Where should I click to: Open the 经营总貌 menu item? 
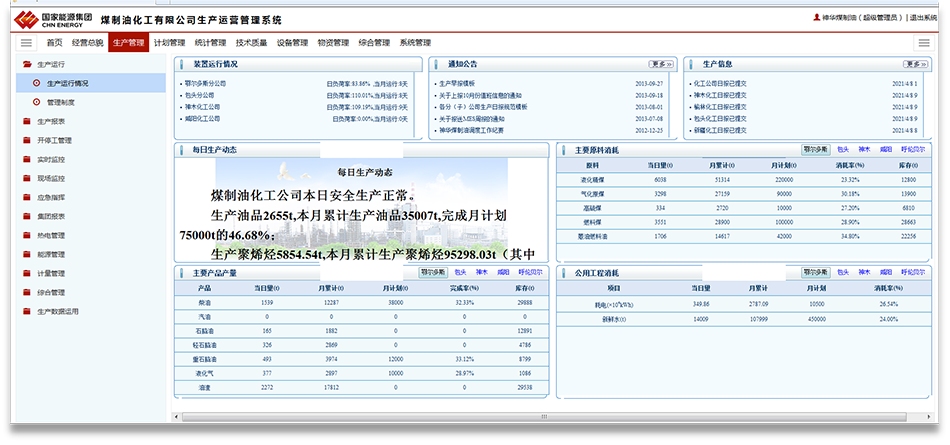pyautogui.click(x=87, y=42)
